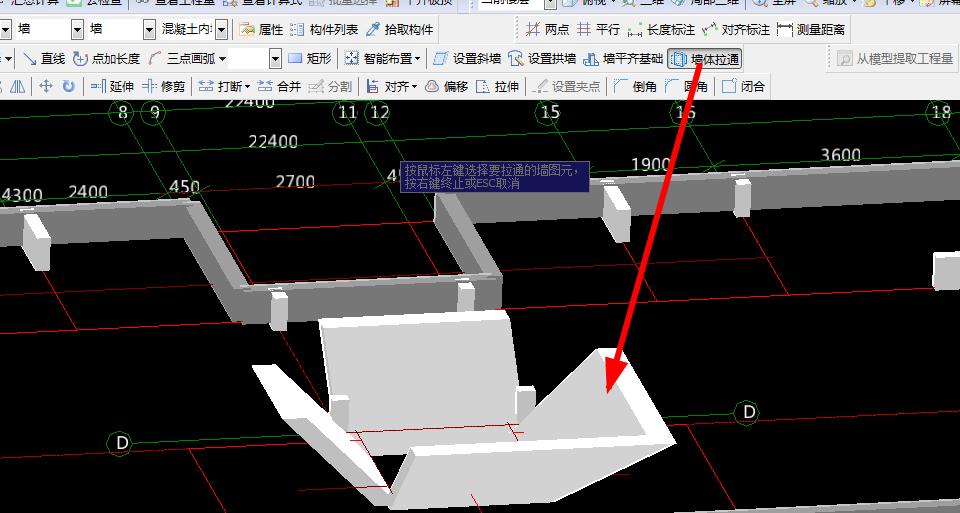
Task: Select the 圆角 fillet tool
Action: (x=687, y=87)
